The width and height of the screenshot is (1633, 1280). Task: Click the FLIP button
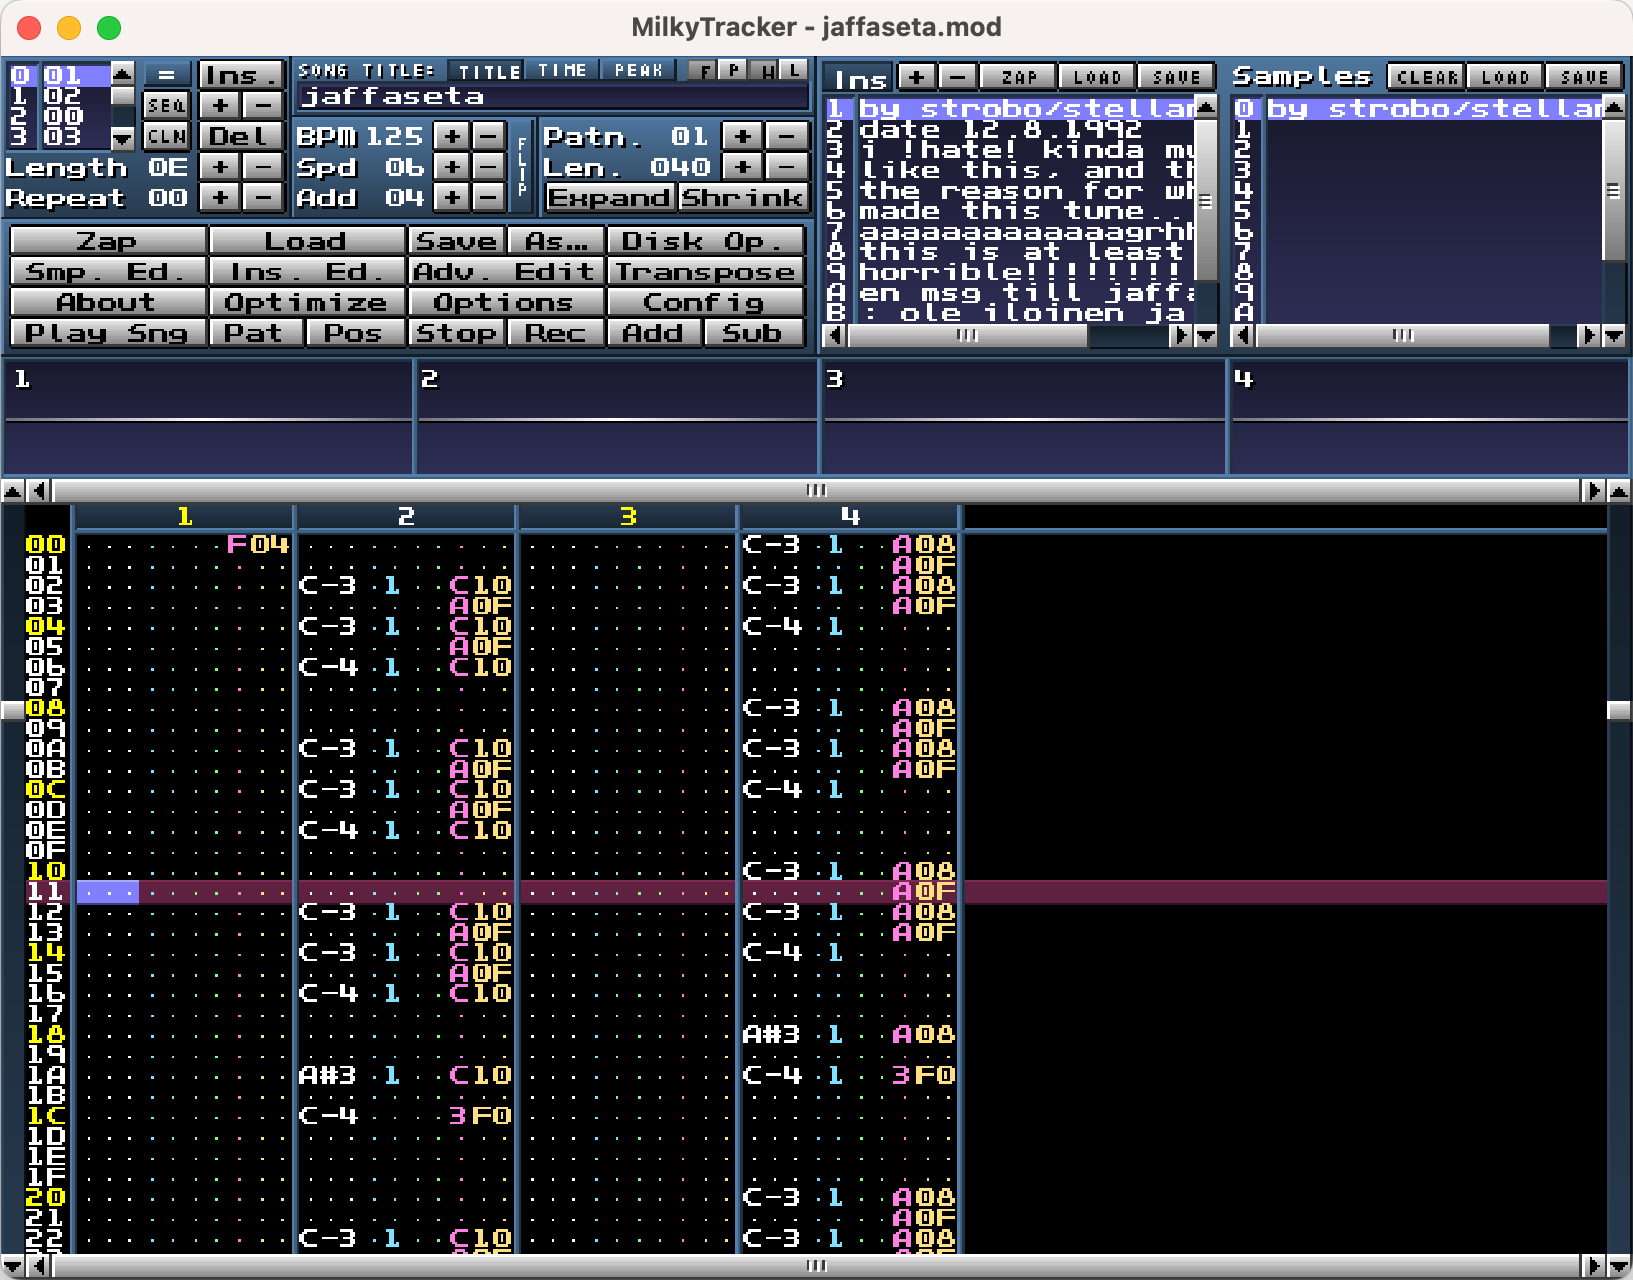[x=522, y=167]
